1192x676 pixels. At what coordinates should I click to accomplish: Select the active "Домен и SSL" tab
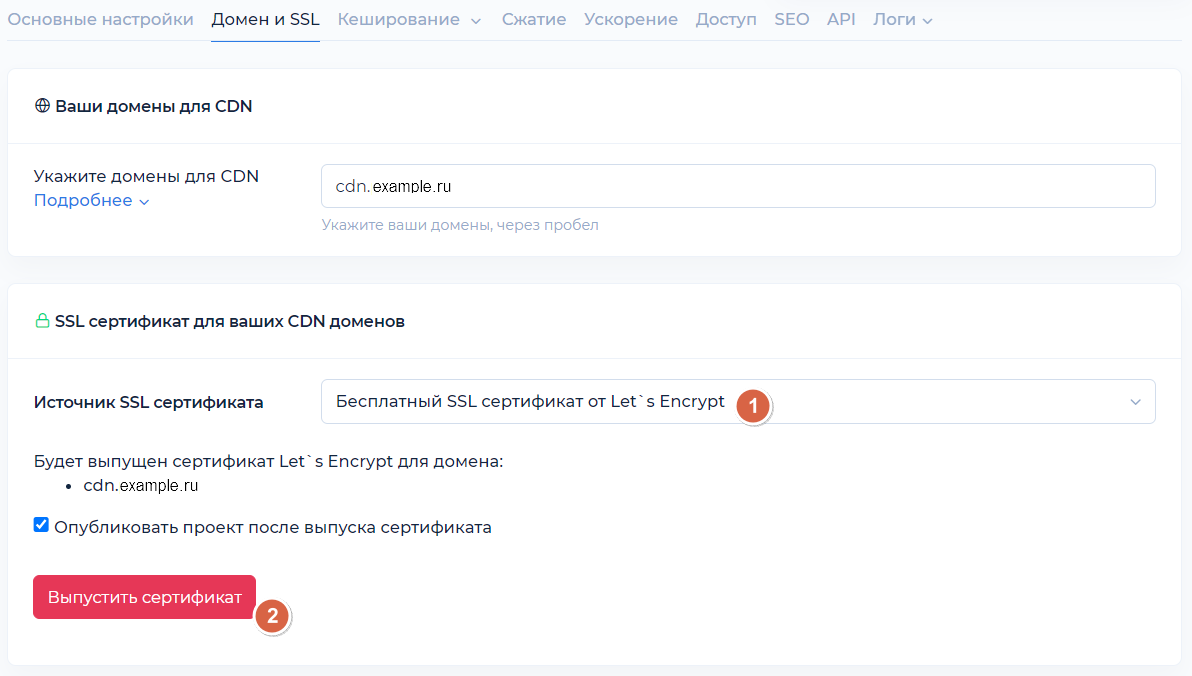[265, 18]
